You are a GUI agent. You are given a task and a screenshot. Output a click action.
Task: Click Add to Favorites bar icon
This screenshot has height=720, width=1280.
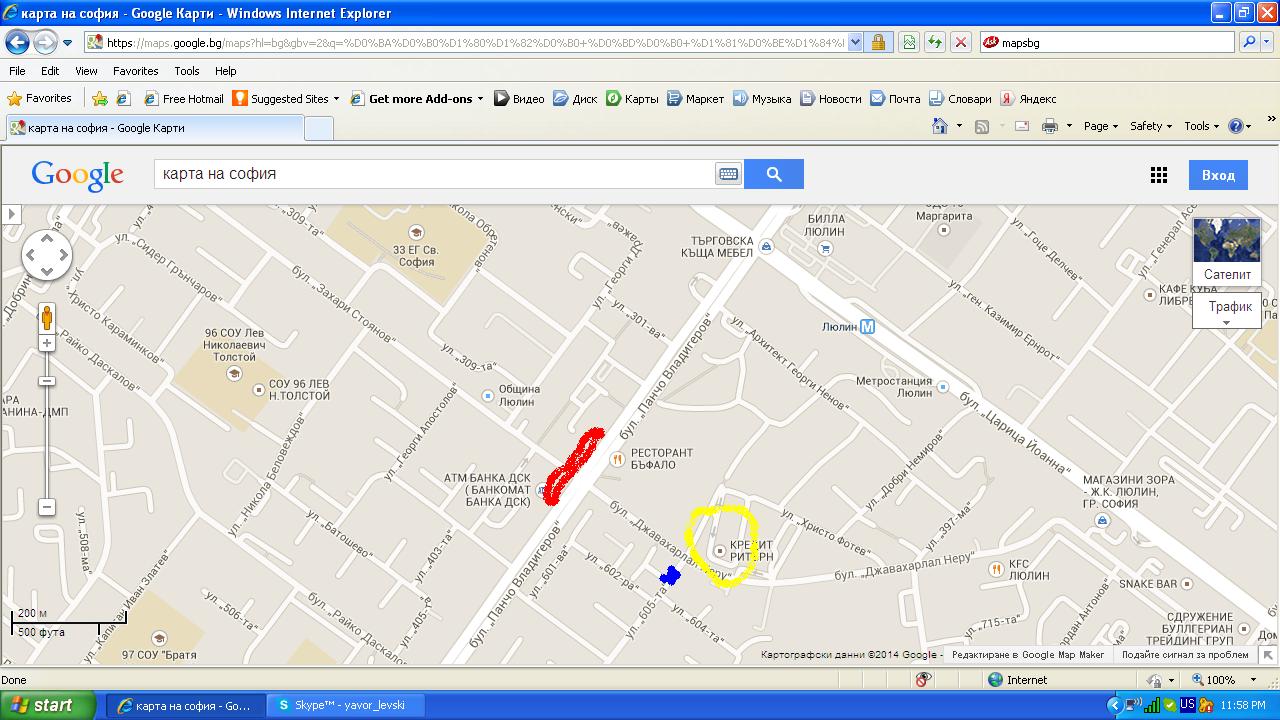pos(100,98)
